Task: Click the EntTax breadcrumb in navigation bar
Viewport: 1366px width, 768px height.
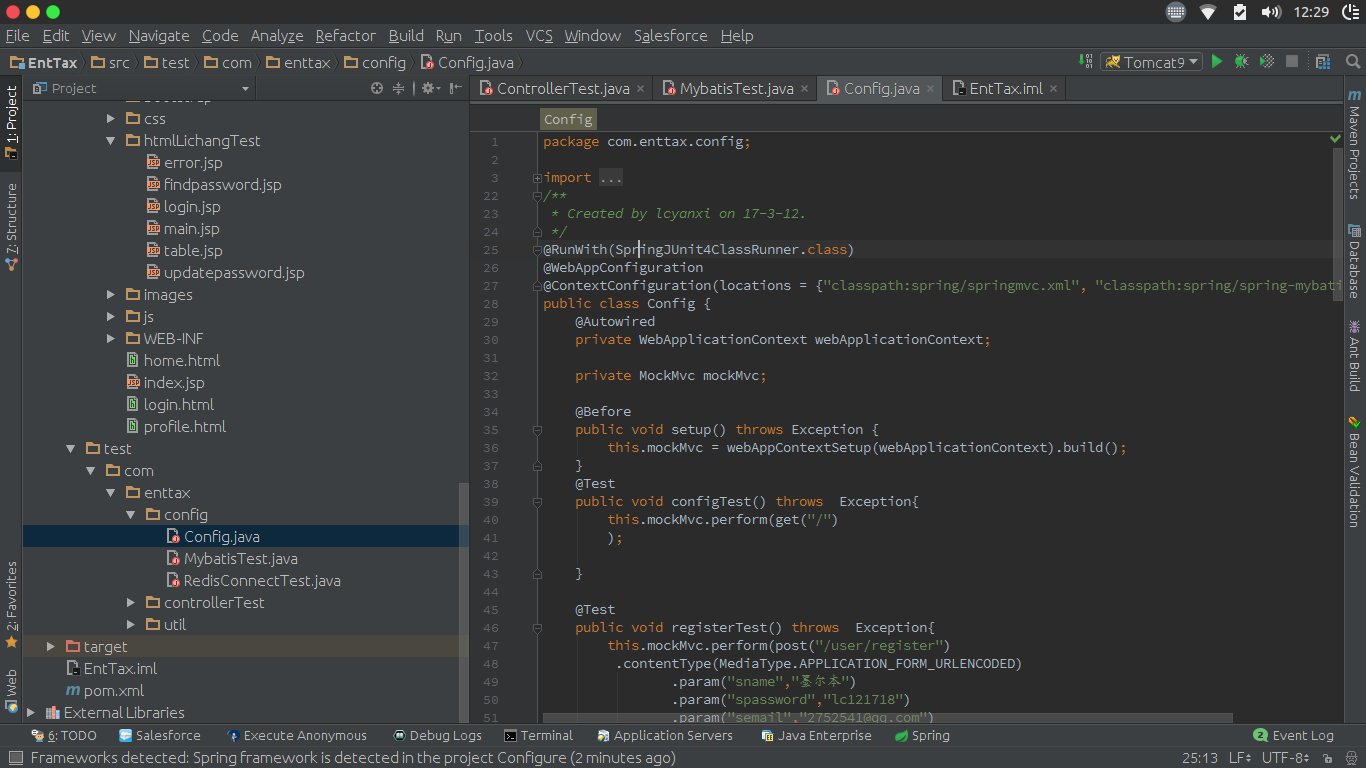Action: [43, 62]
